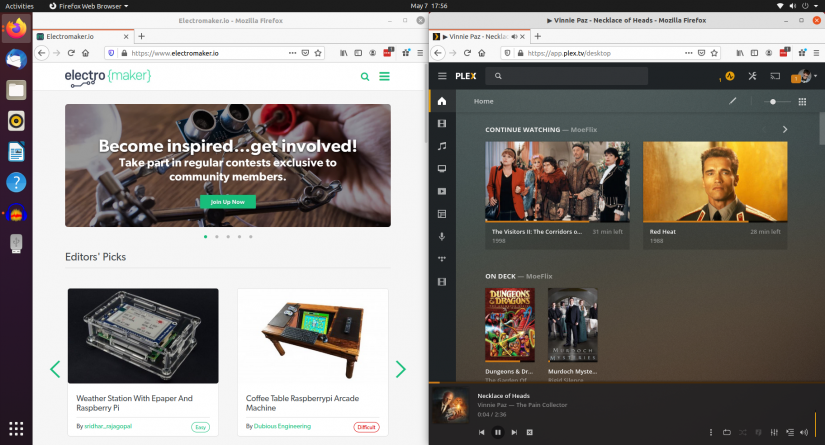Click the Plex cast to device icon
Viewport: 825px width, 445px height.
click(775, 76)
